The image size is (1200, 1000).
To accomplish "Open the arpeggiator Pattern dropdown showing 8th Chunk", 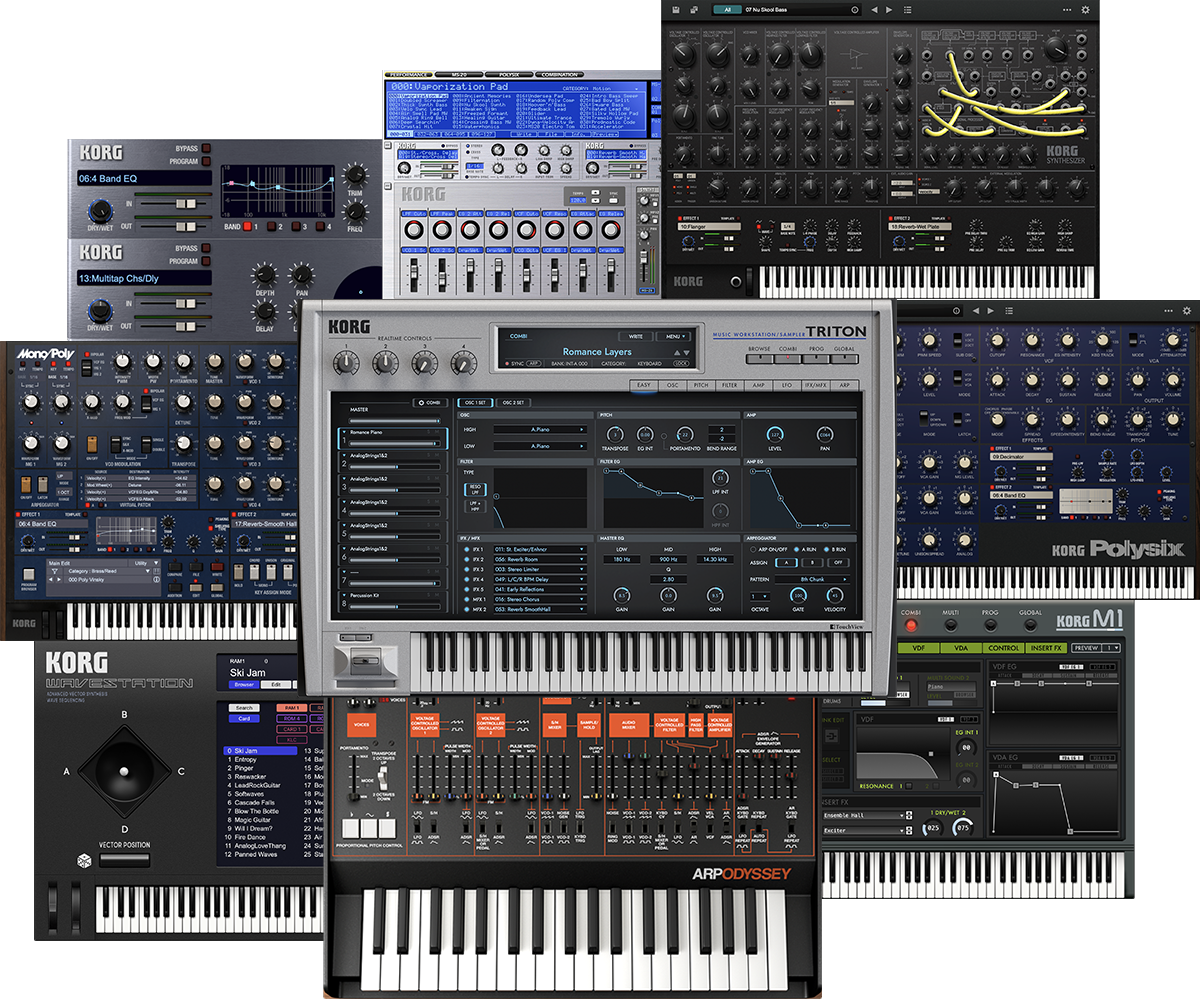I will pyautogui.click(x=812, y=578).
